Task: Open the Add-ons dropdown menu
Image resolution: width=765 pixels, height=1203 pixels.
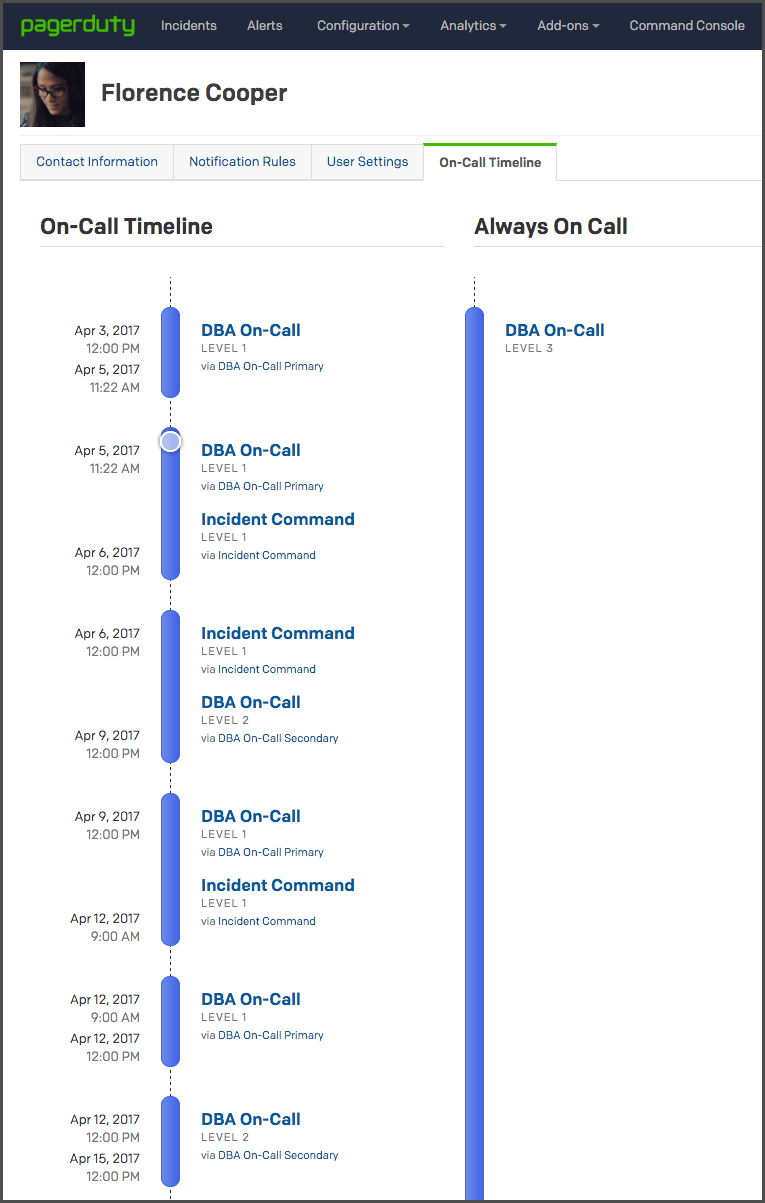Action: [568, 25]
